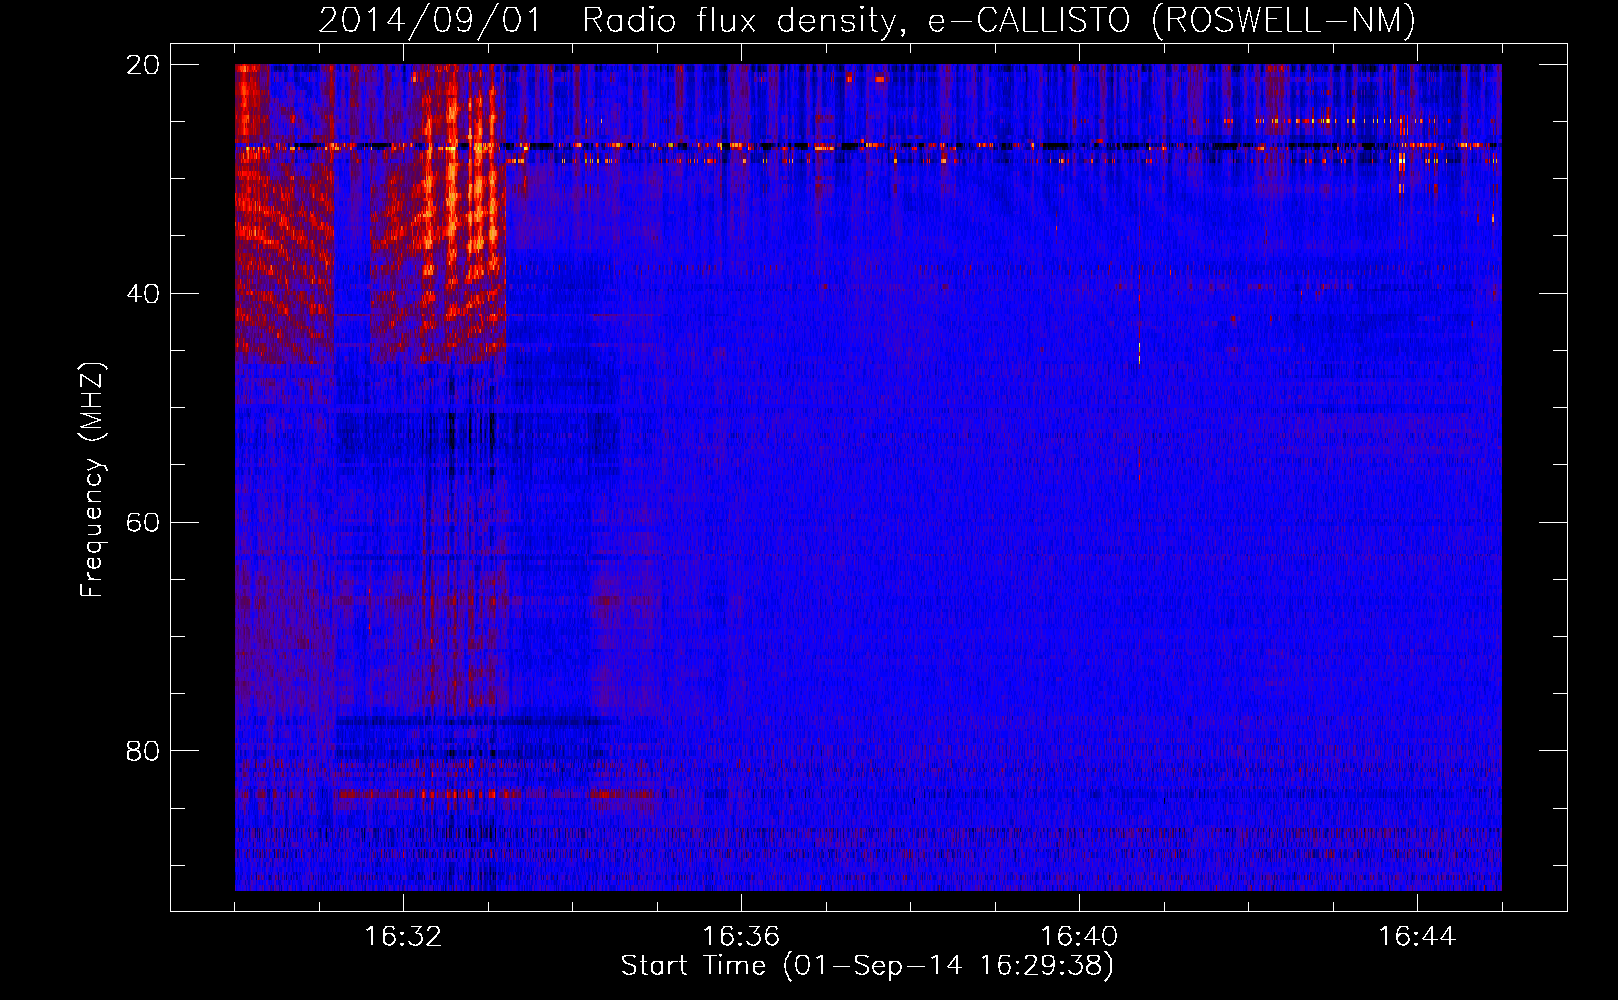The height and width of the screenshot is (1000, 1618).
Task: Click the 40 frequency tick label
Action: pyautogui.click(x=143, y=294)
